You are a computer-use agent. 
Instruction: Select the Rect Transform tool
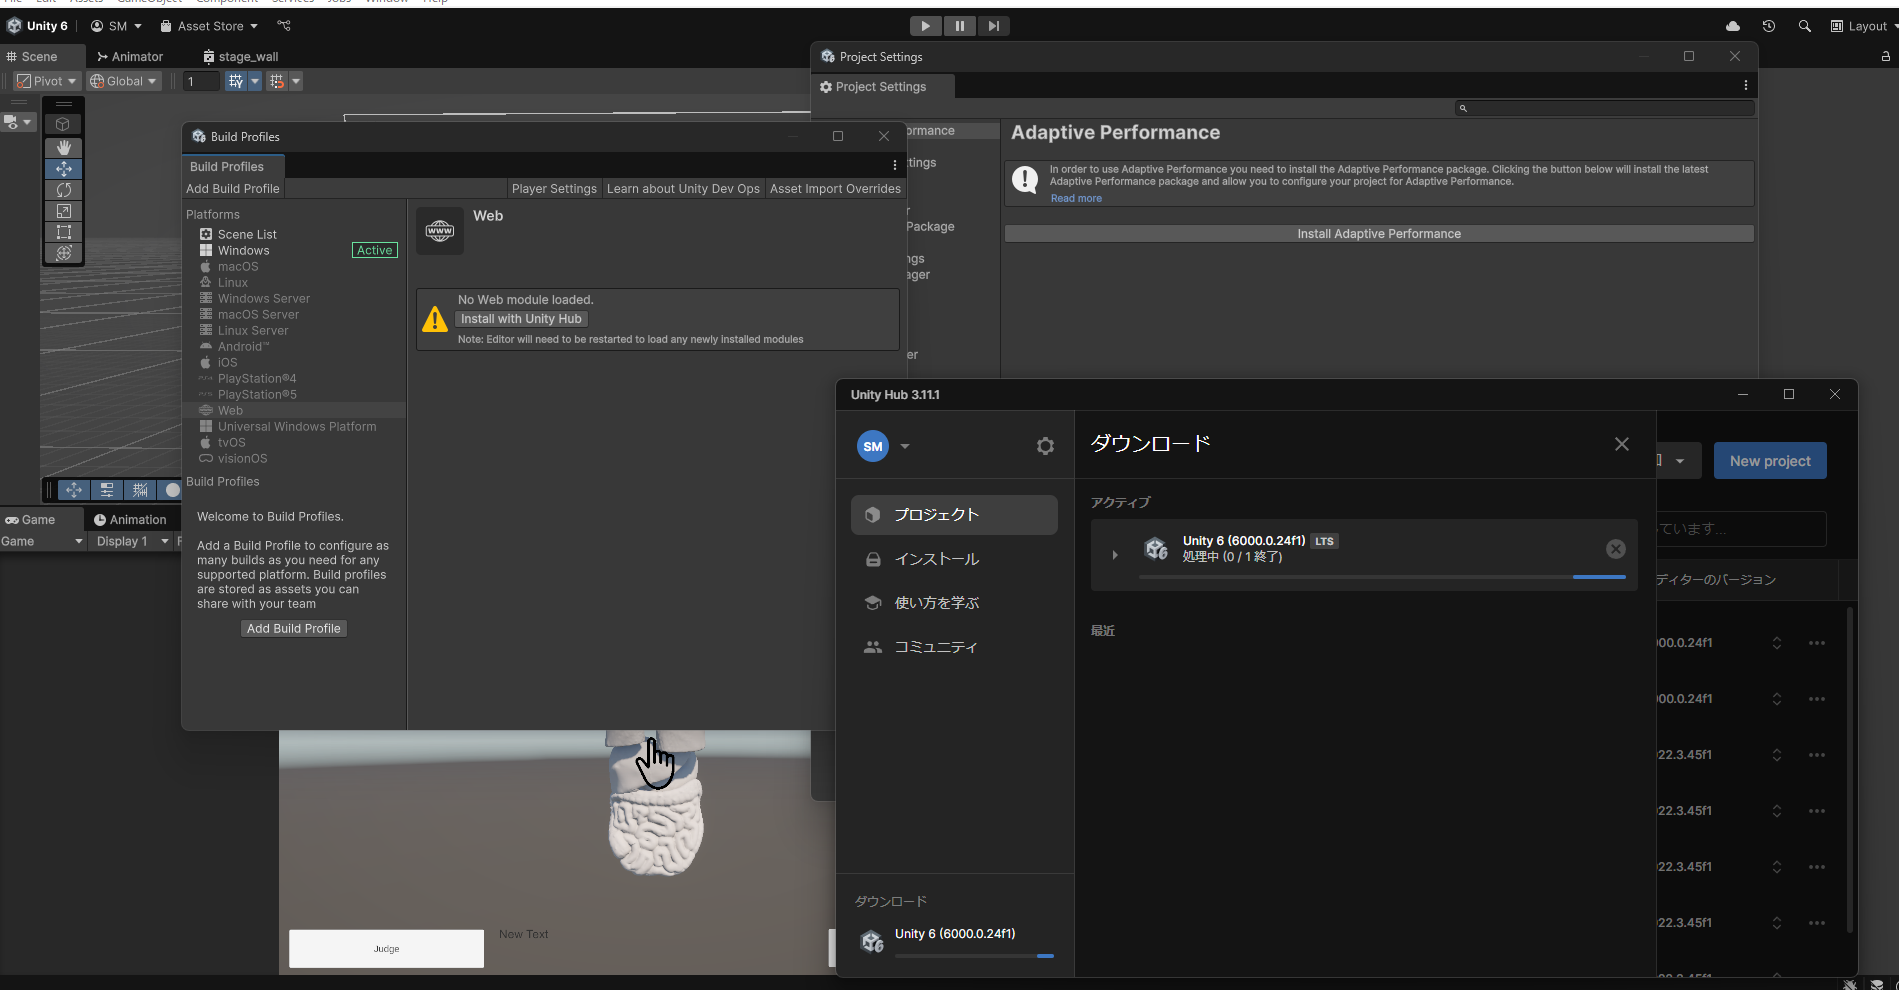click(63, 232)
